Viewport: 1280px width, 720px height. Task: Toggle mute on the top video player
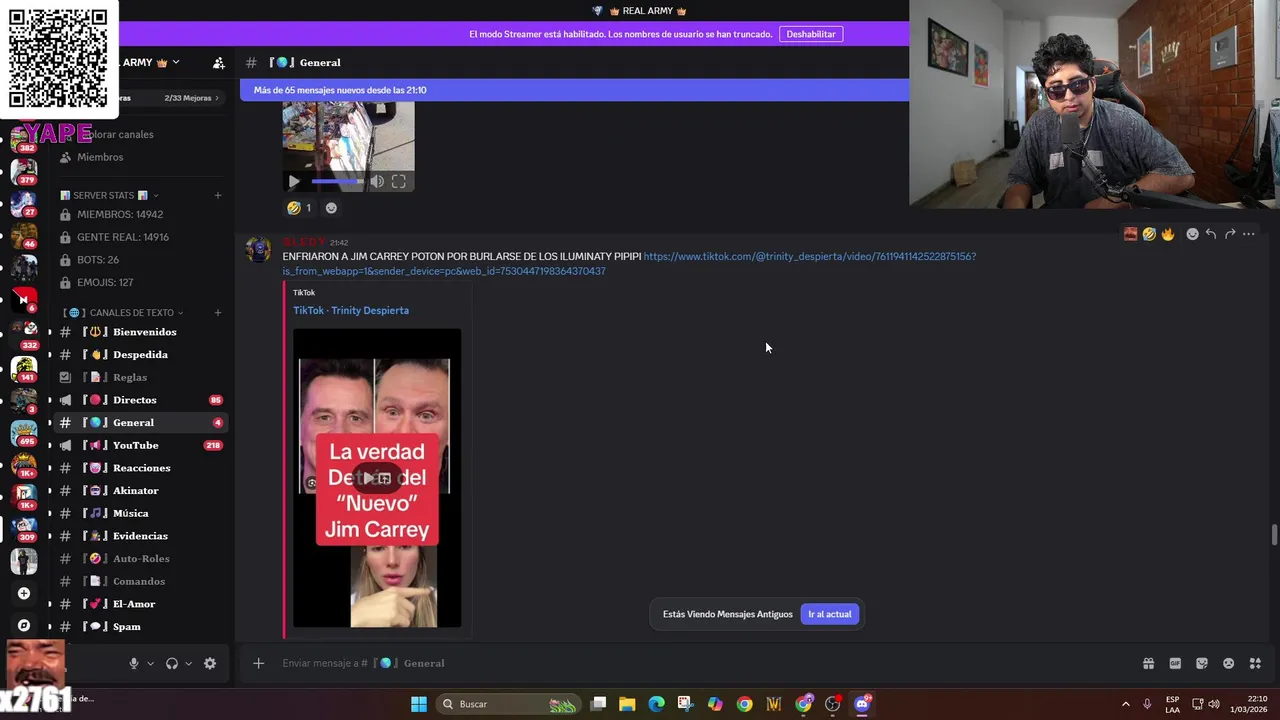pyautogui.click(x=377, y=181)
